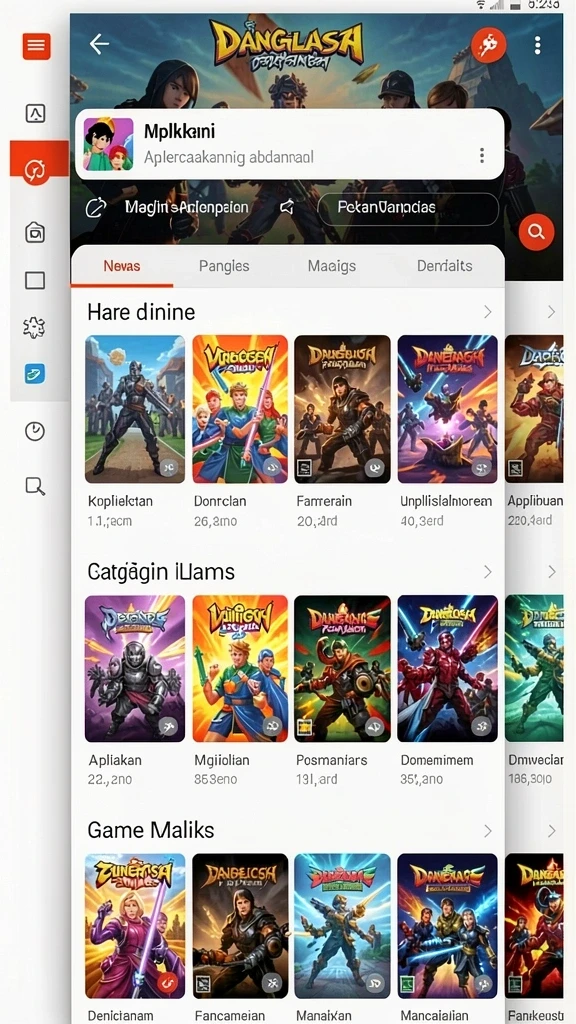Open the Fancameian game thumbnail

pyautogui.click(x=240, y=927)
